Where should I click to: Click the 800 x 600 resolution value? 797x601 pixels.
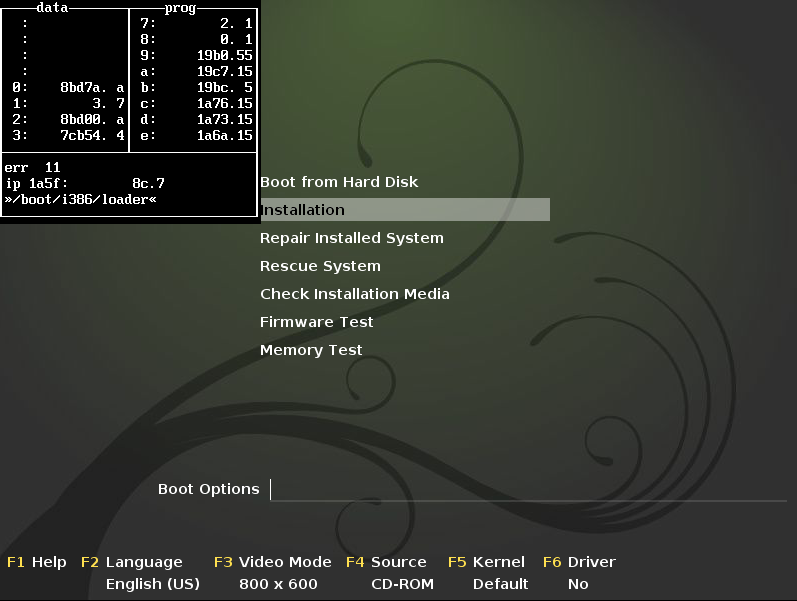point(278,584)
